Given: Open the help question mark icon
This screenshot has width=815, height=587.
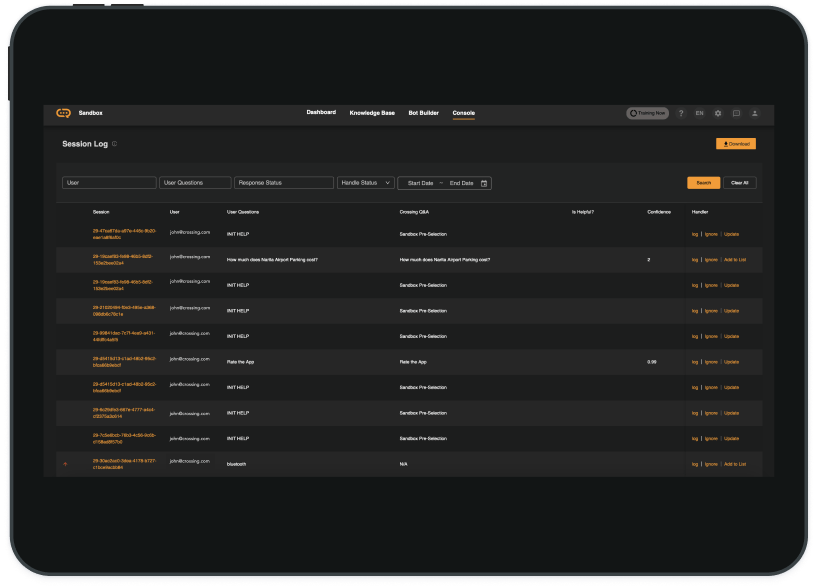Looking at the screenshot, I should (x=681, y=113).
